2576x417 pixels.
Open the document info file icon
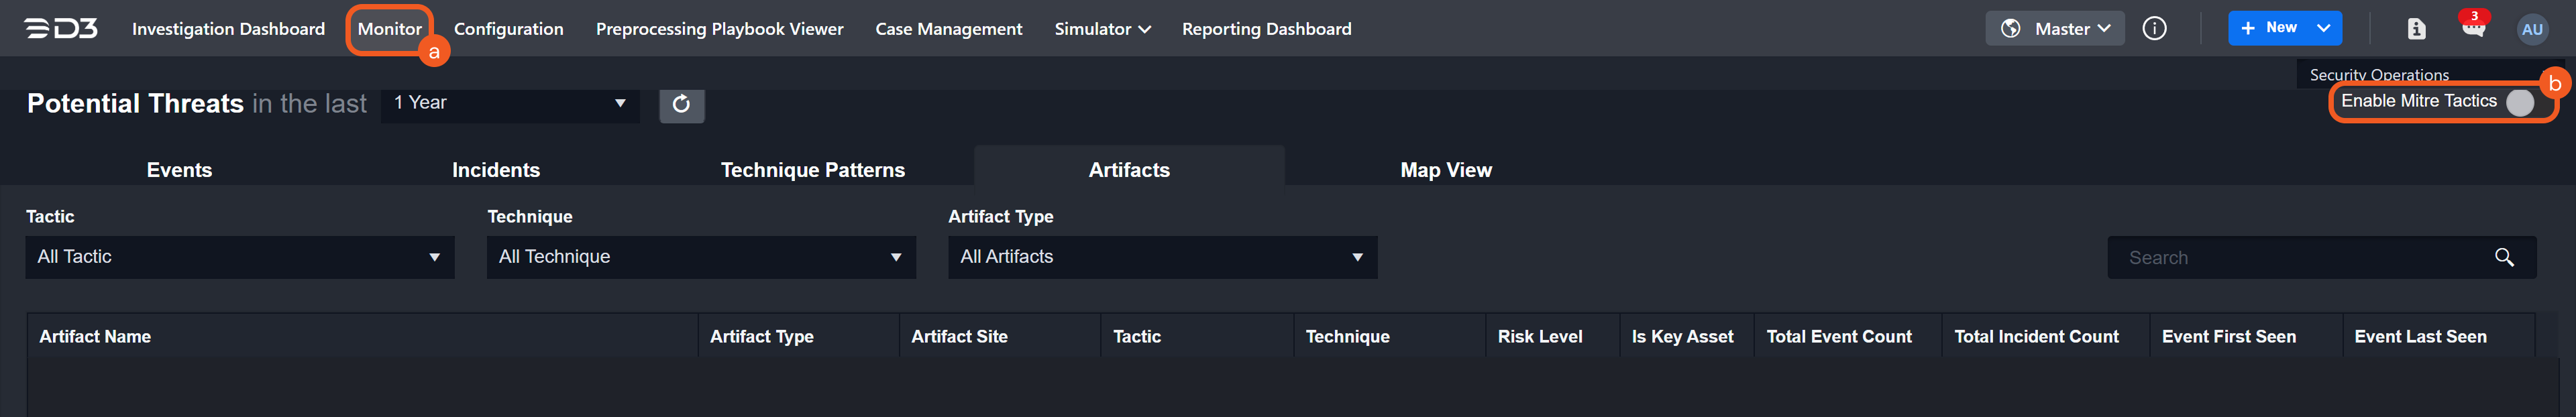2416,29
